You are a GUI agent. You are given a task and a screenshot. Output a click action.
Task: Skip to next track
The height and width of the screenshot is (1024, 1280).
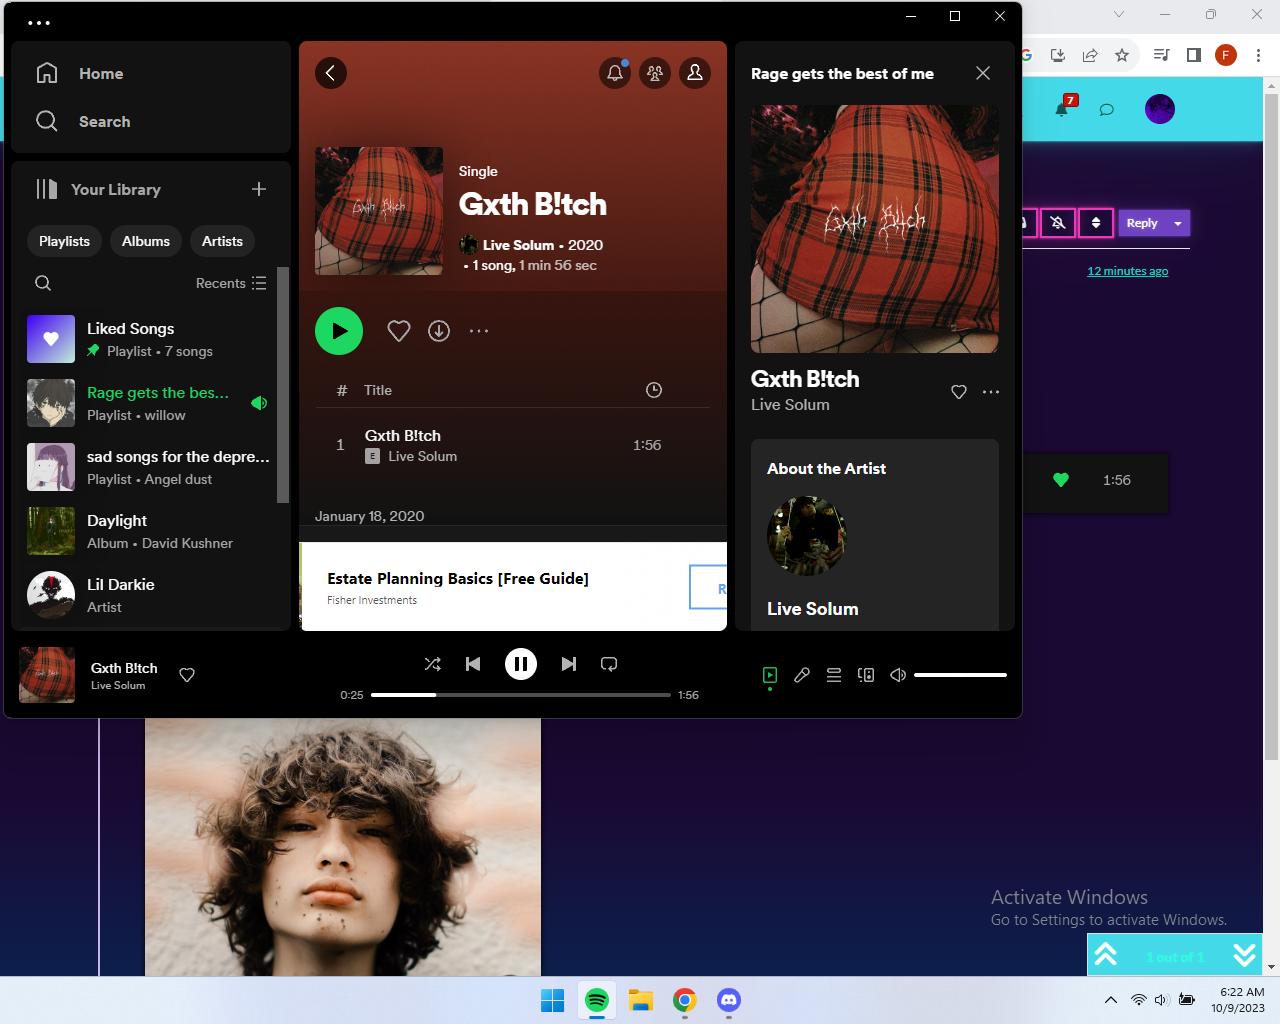[569, 664]
